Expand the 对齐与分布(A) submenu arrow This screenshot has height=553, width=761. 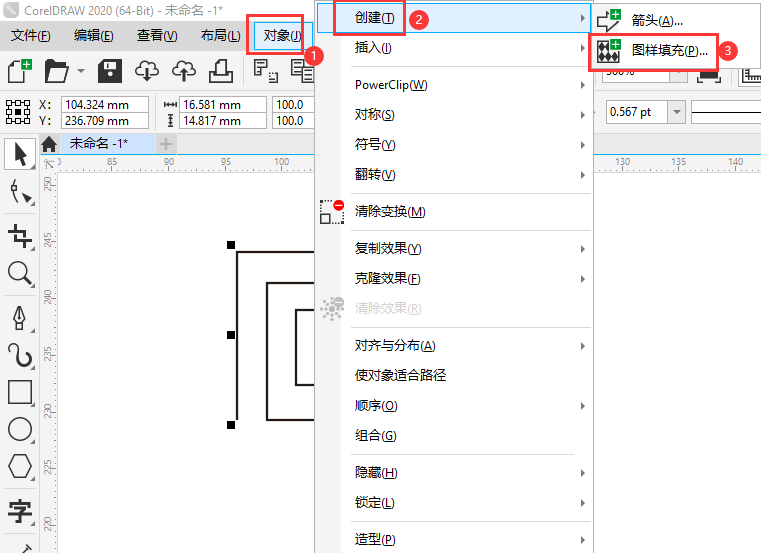[x=582, y=346]
